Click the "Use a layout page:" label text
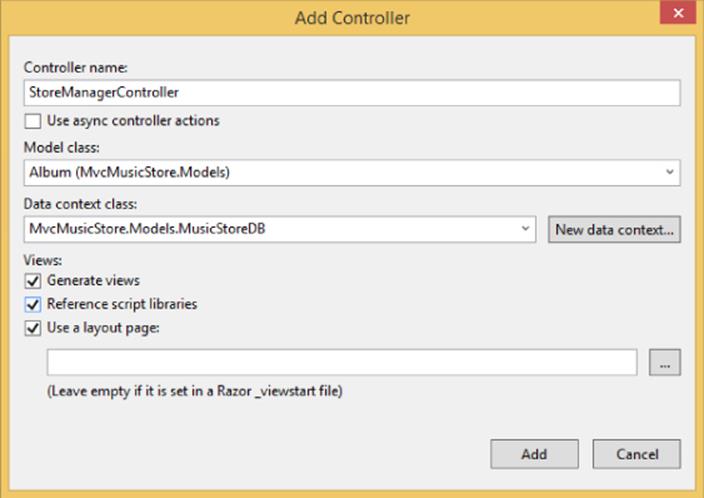704x498 pixels. (103, 328)
